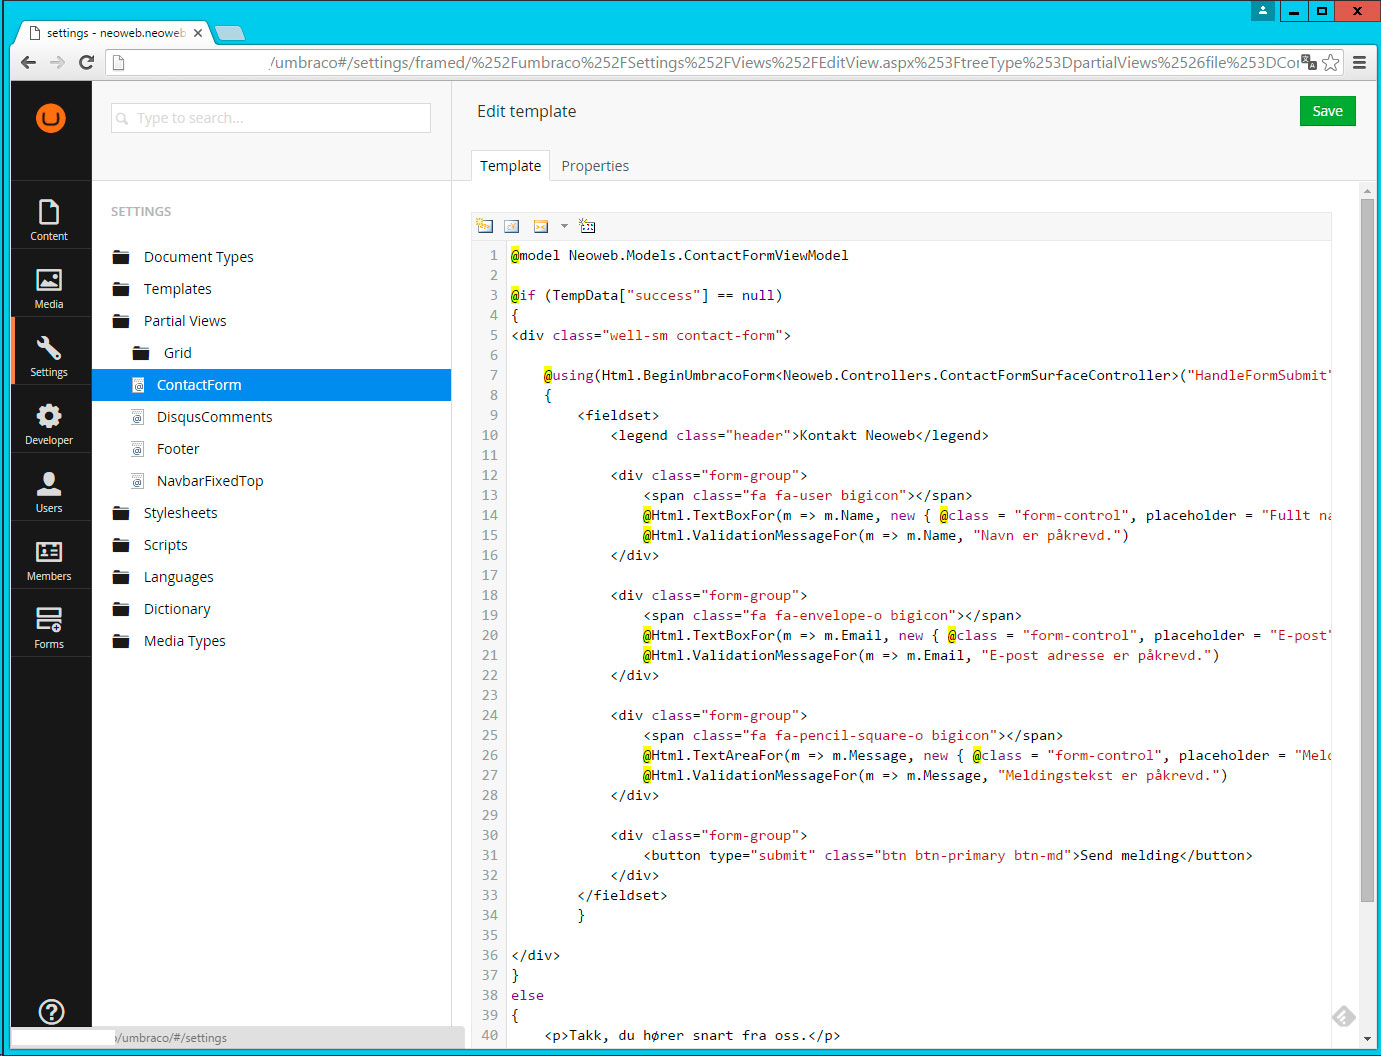This screenshot has width=1381, height=1056.
Task: Click the browser back arrow
Action: 28,62
